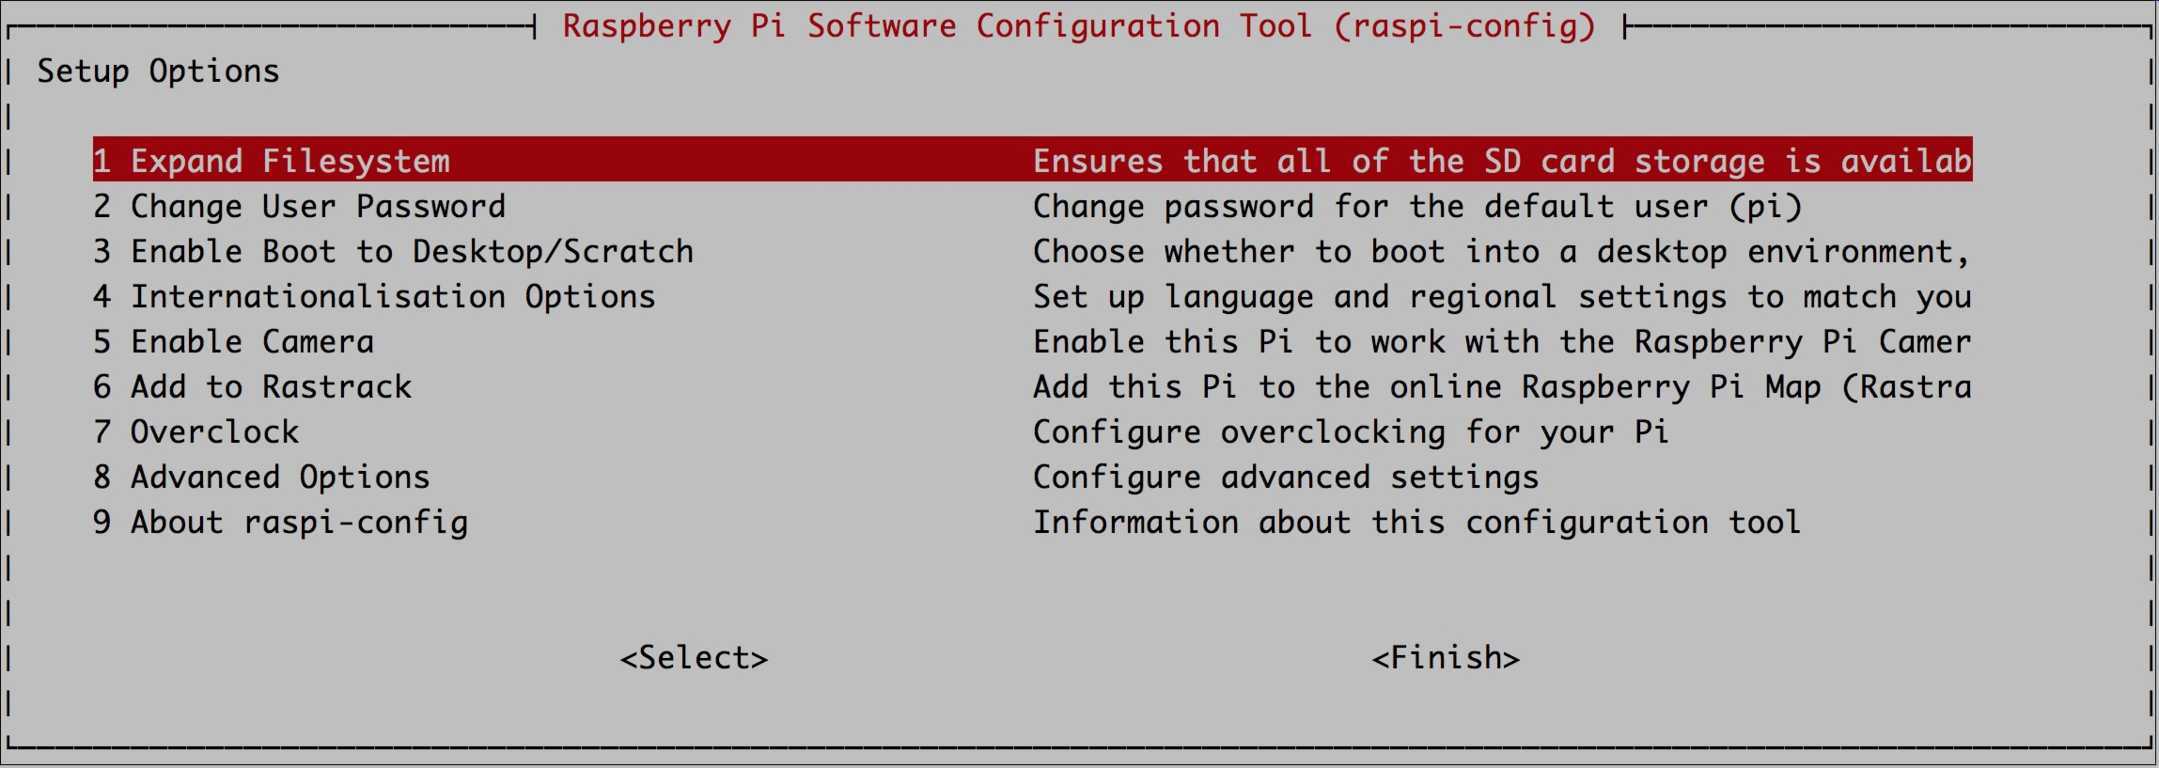This screenshot has width=2159, height=768.
Task: Click the raspi-config window title text
Action: [x=1079, y=26]
